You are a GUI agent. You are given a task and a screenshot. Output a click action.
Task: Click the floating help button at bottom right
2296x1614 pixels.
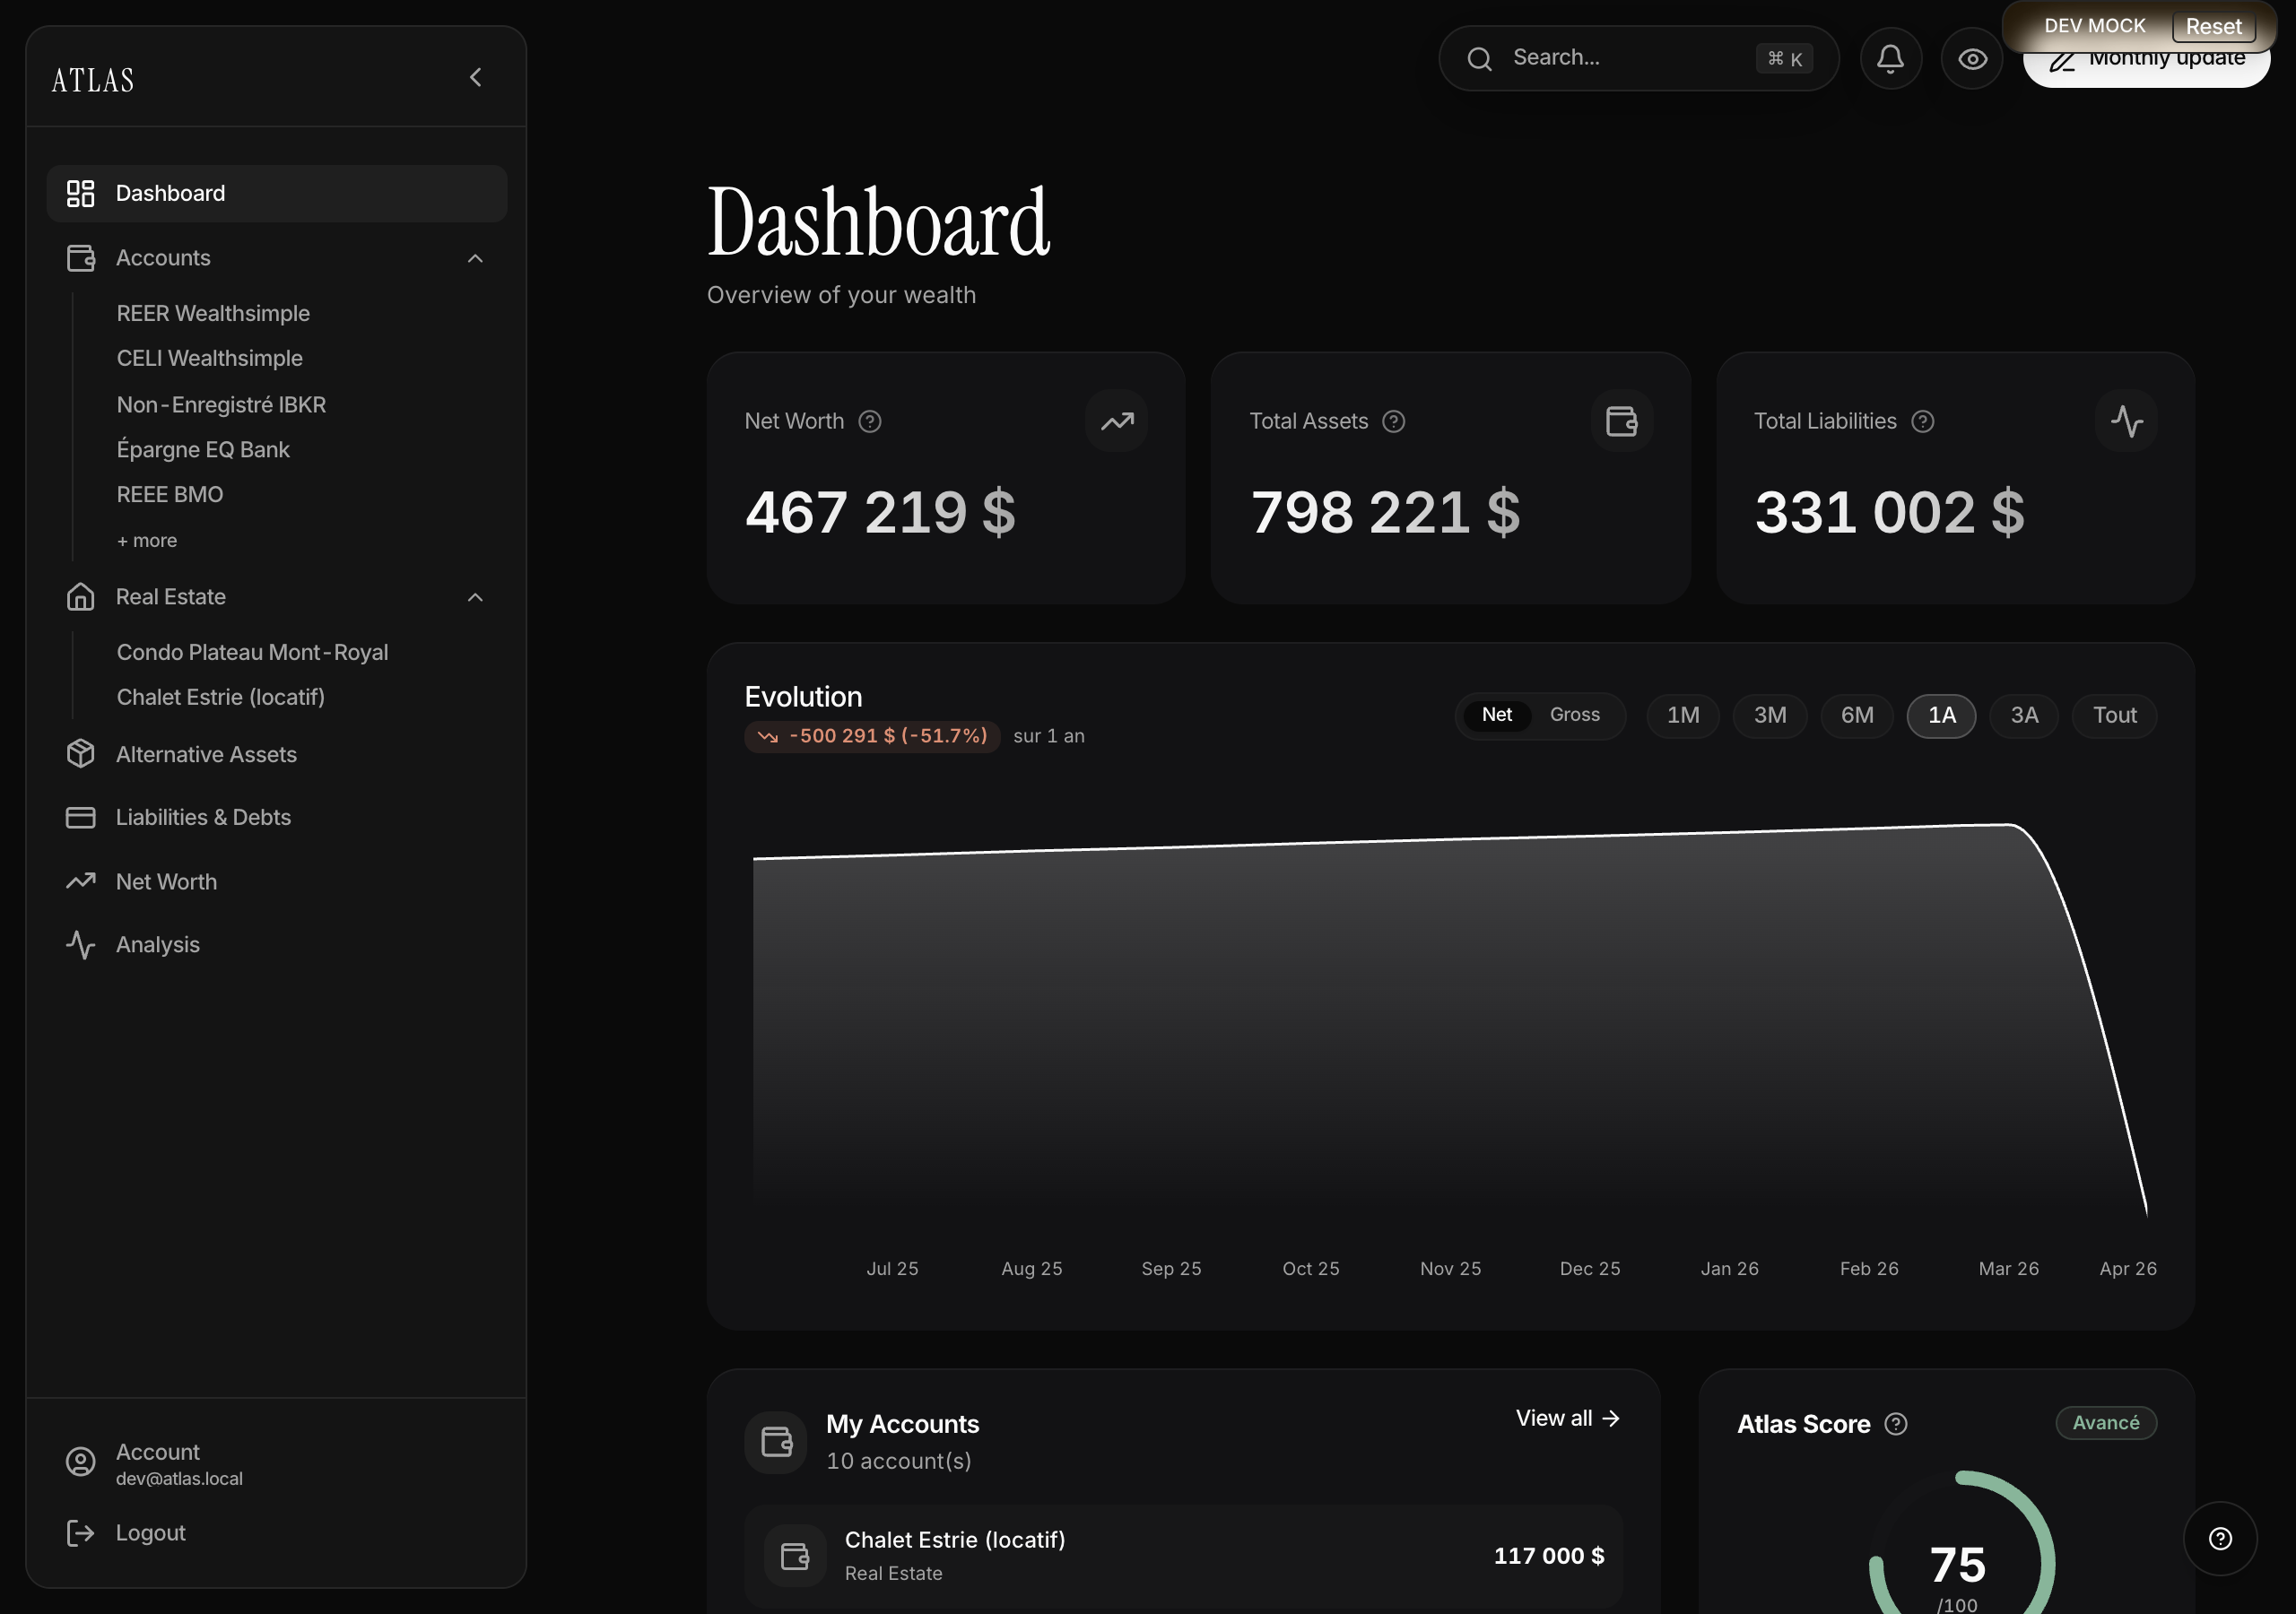2219,1538
